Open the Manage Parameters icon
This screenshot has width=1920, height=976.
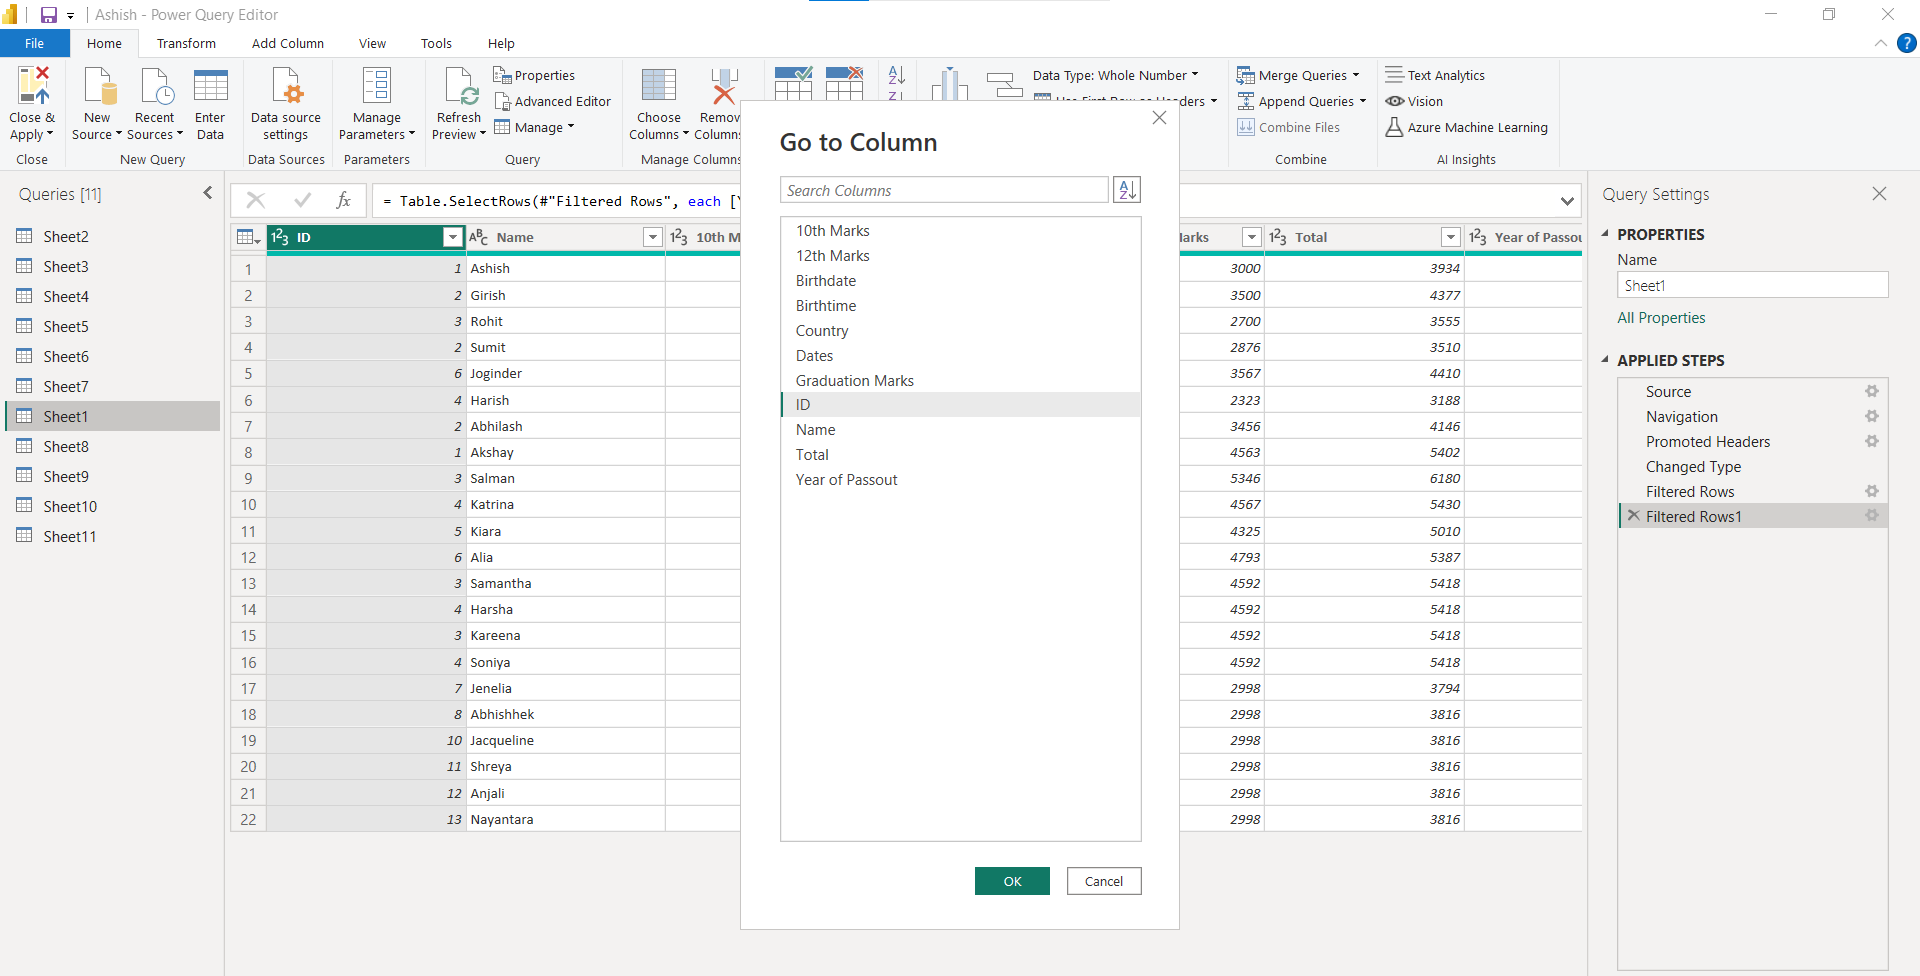pos(376,87)
